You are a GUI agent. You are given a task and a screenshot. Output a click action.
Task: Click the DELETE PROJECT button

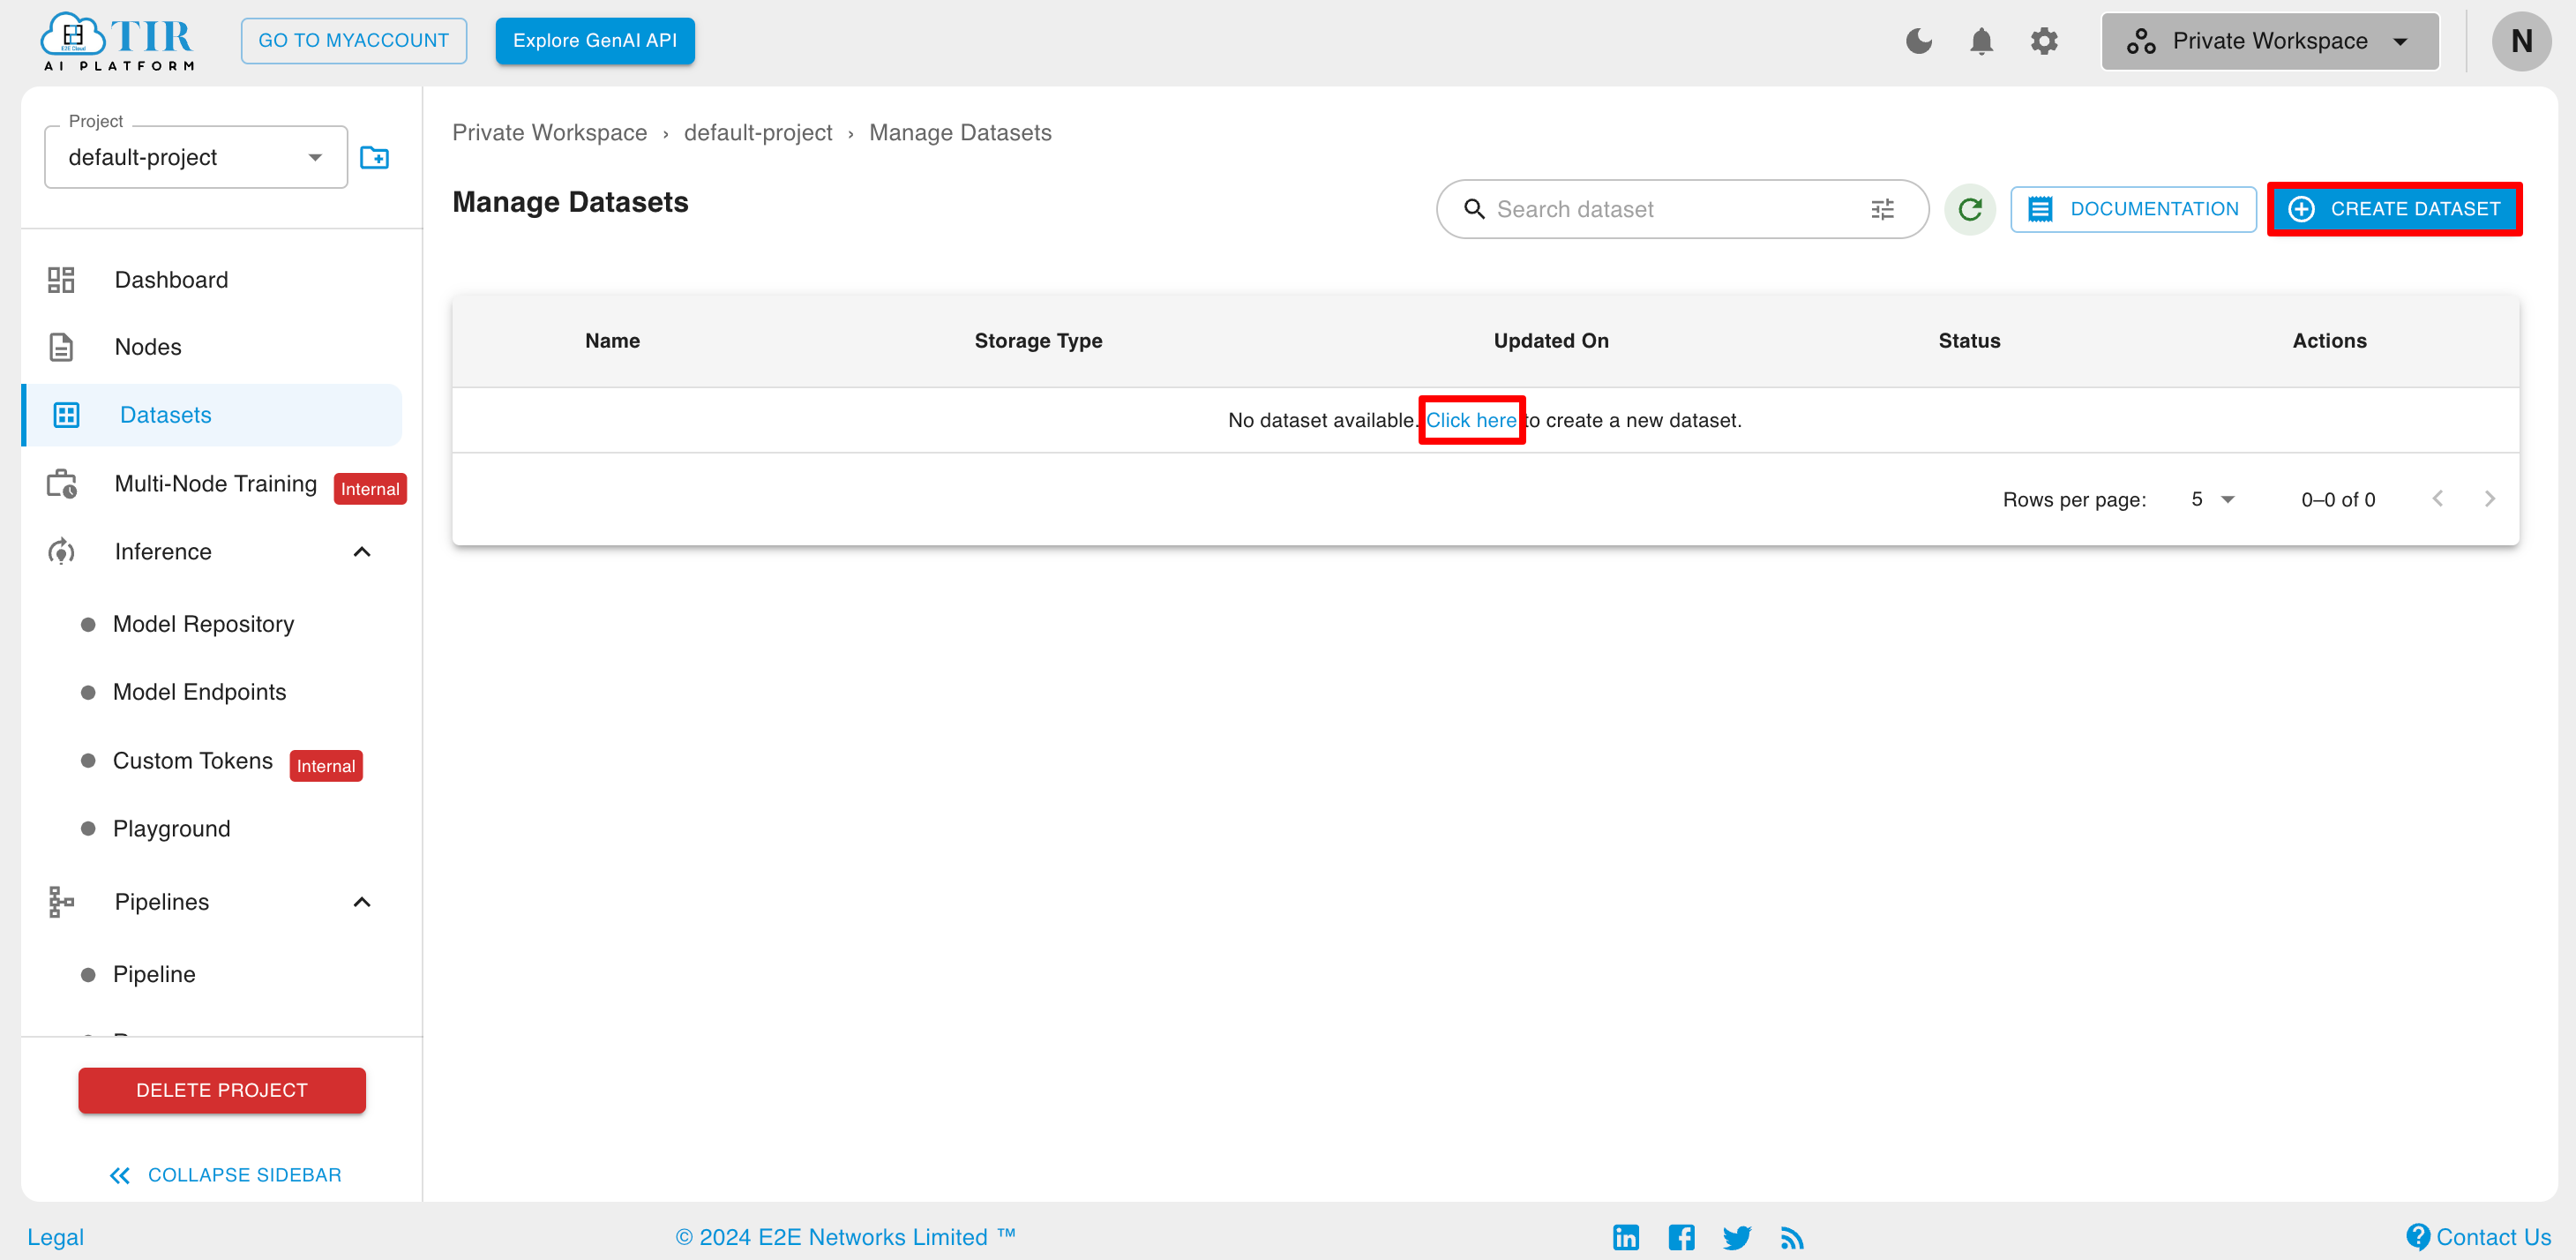click(222, 1090)
